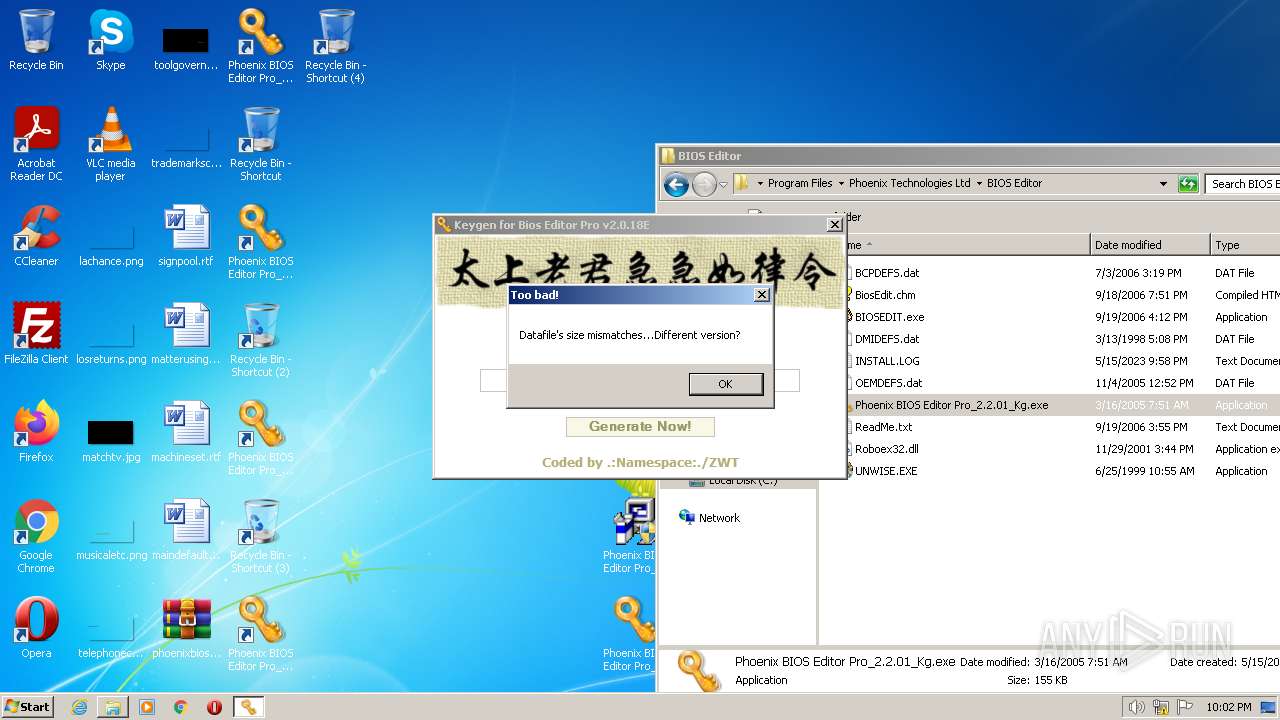Click the volume icon in system tray
Viewport: 1280px width, 720px height.
(1136, 707)
